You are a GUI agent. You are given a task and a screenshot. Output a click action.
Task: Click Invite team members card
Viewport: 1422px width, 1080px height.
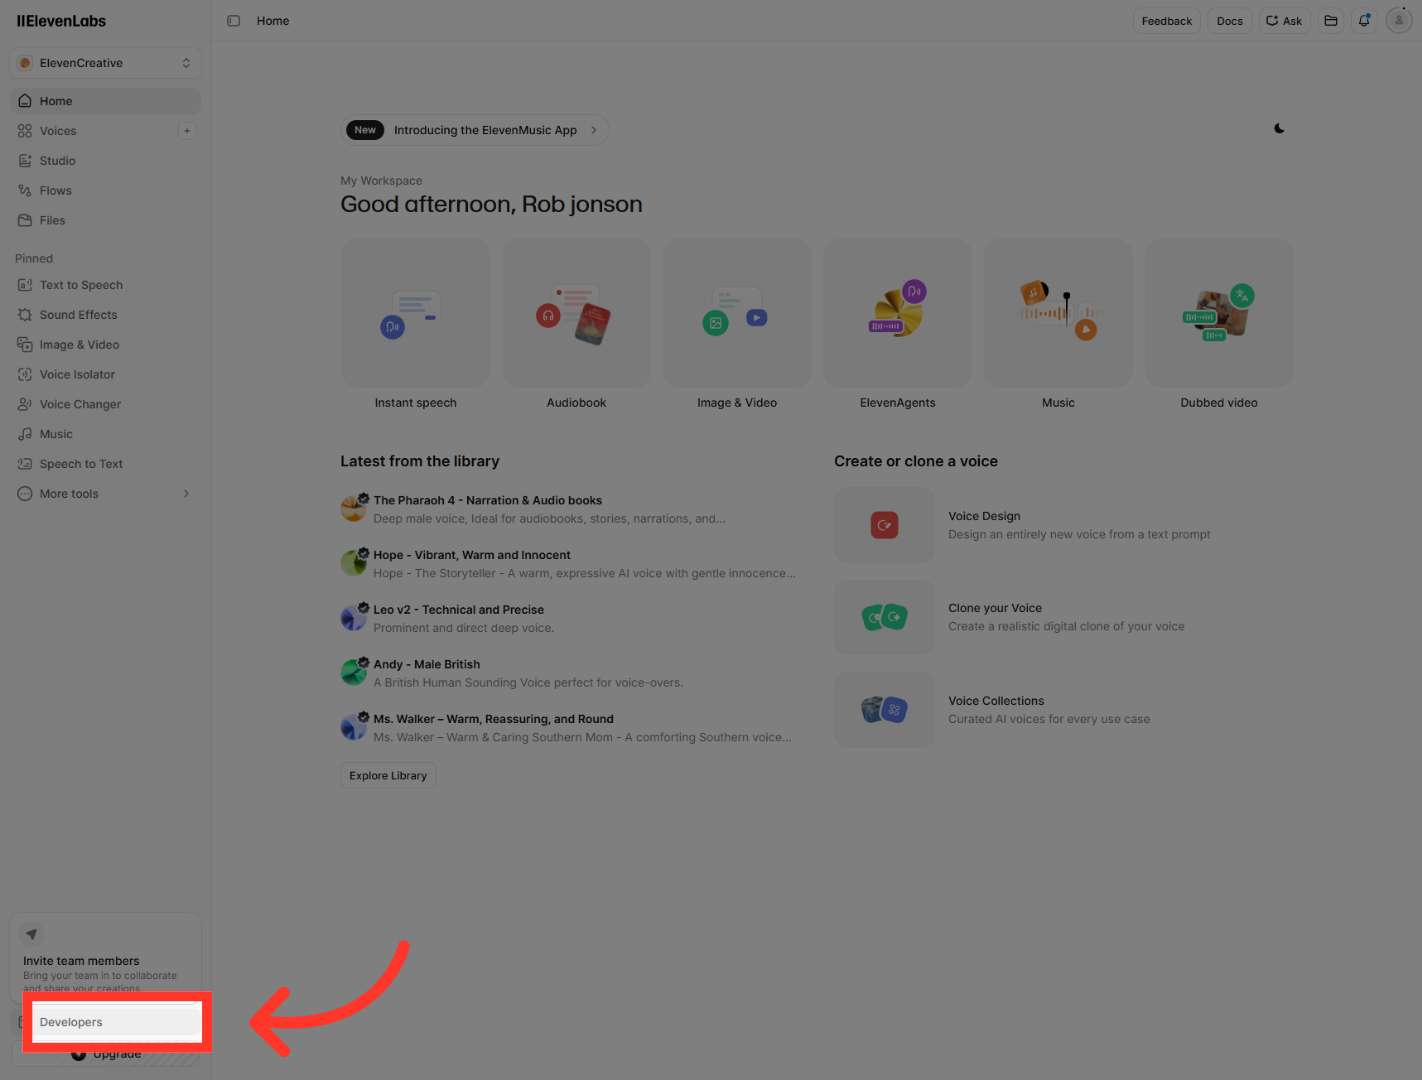coord(106,956)
